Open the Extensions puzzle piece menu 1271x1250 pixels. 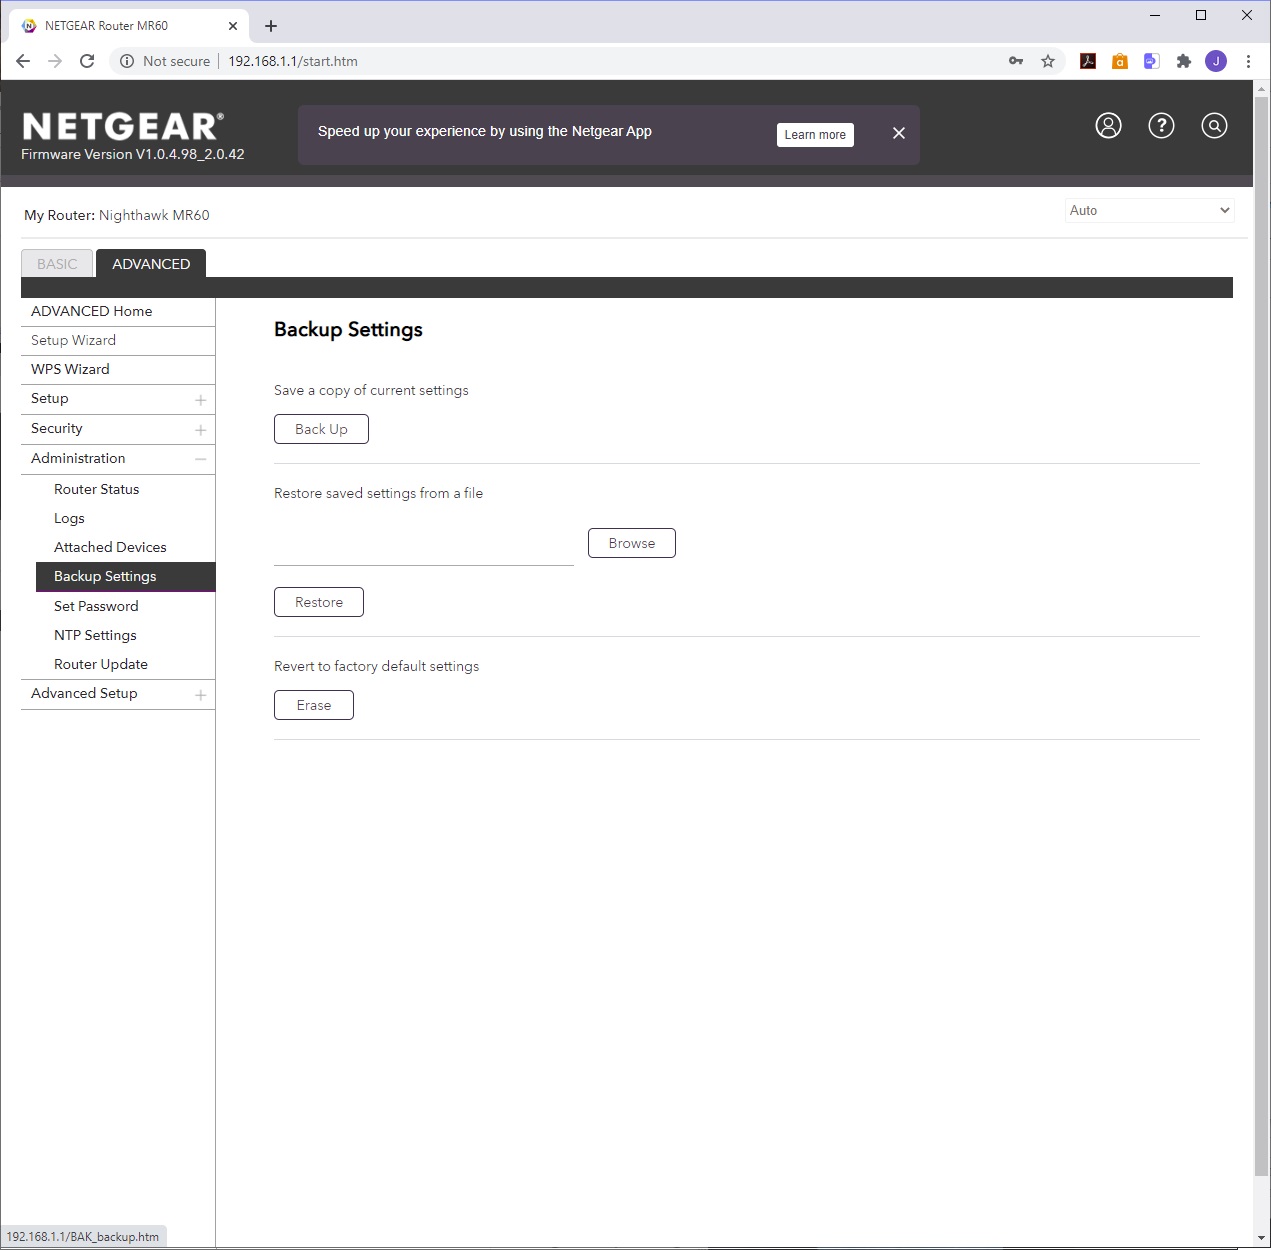coord(1184,61)
